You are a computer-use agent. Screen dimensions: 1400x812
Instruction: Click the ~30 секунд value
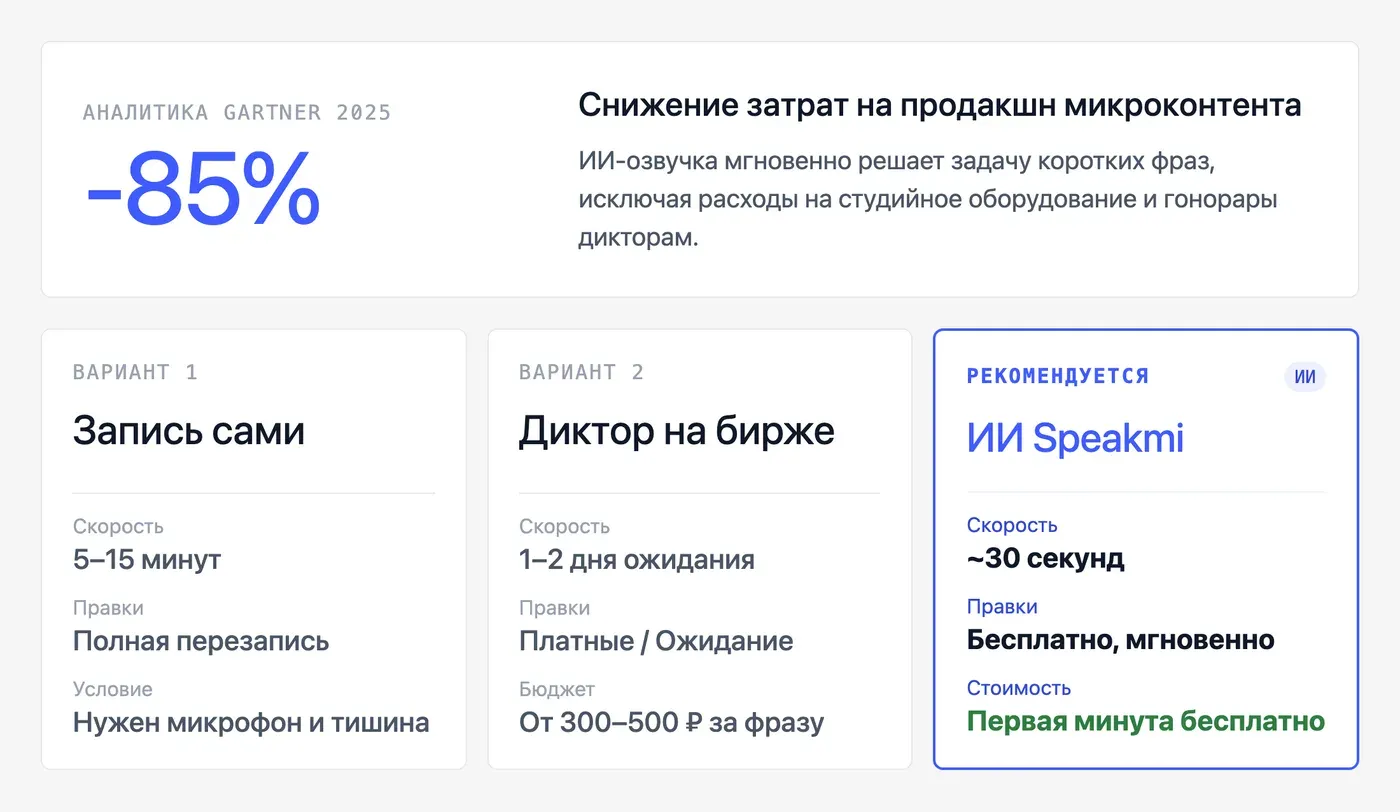point(1046,558)
